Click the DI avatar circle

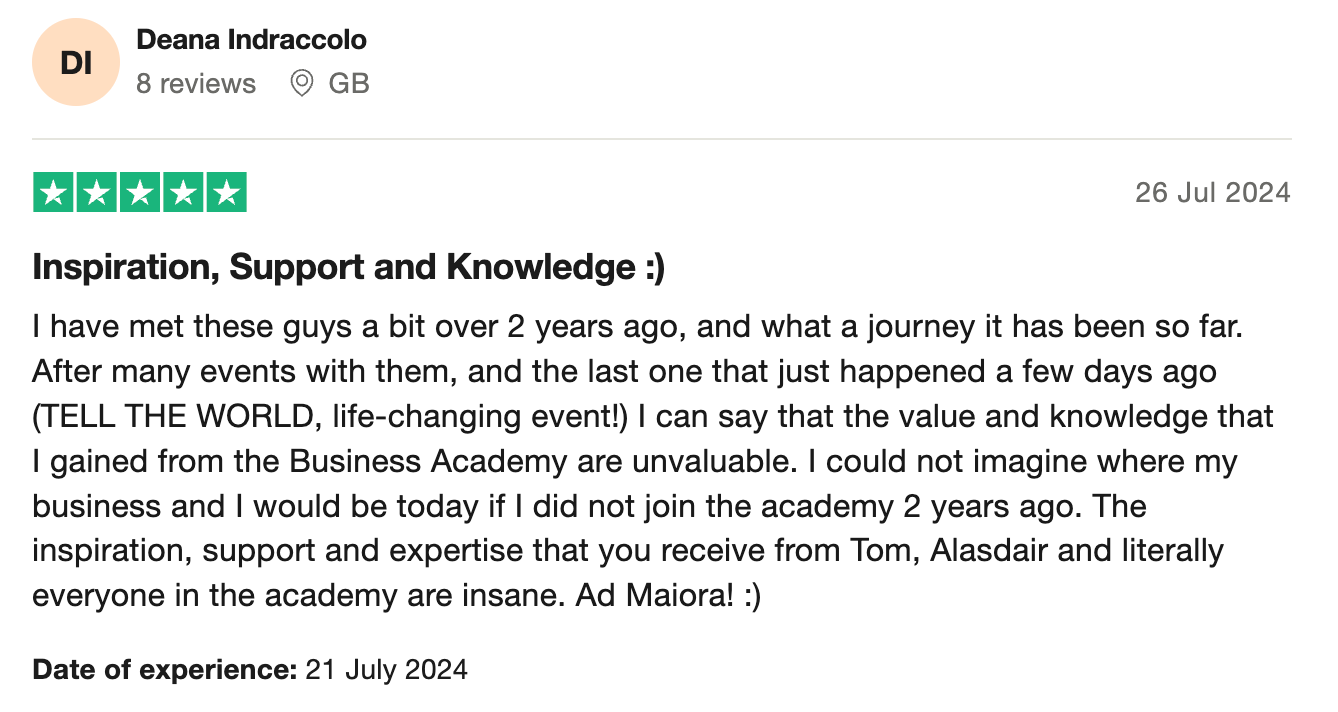(x=77, y=62)
